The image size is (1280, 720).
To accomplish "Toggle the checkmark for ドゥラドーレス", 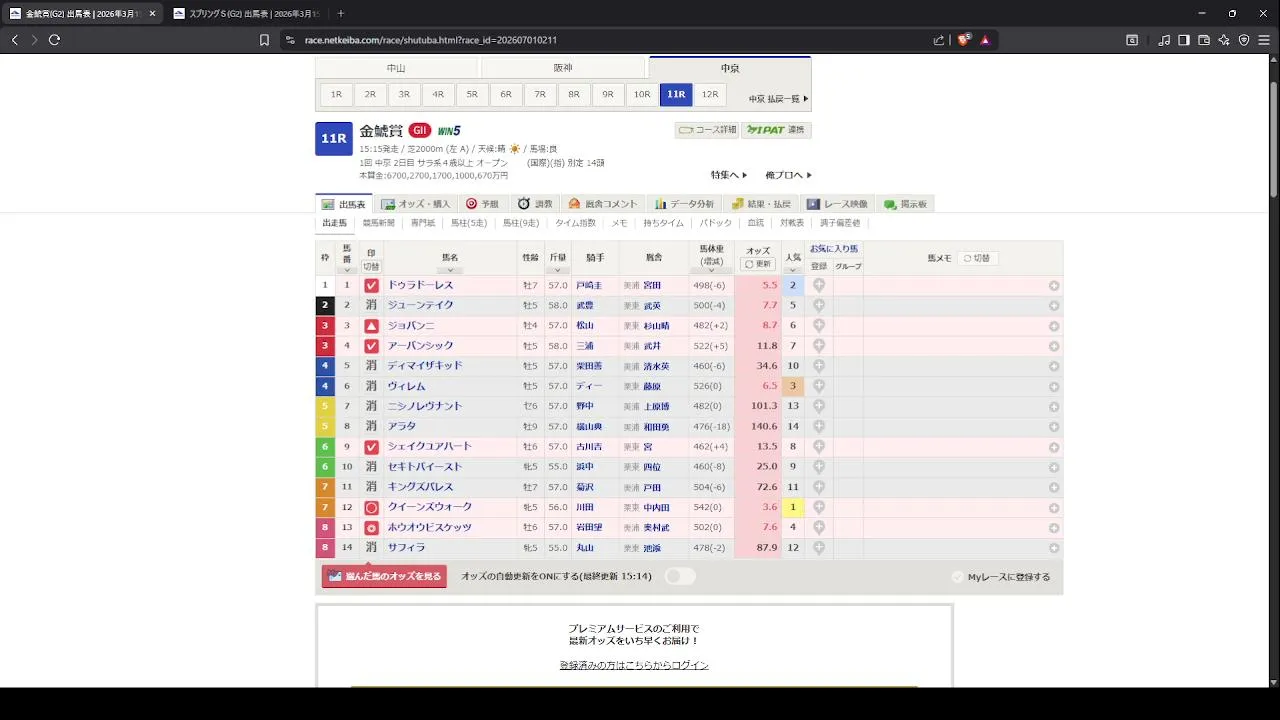I will 371,285.
